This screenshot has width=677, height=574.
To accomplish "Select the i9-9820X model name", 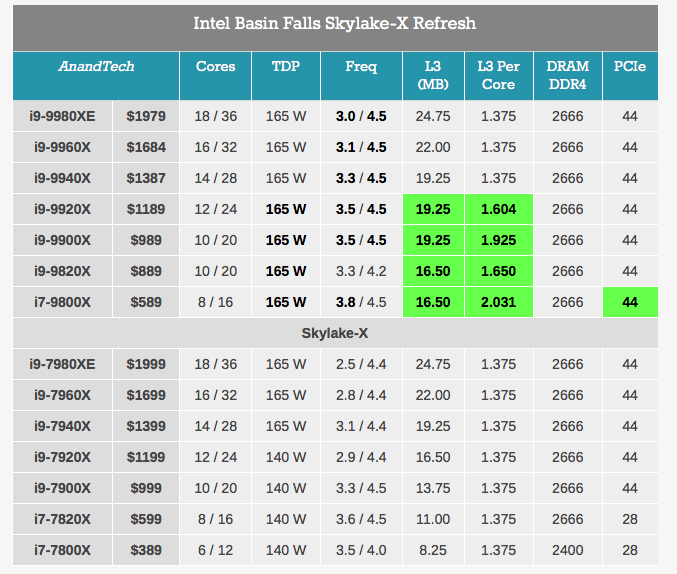I will click(62, 271).
